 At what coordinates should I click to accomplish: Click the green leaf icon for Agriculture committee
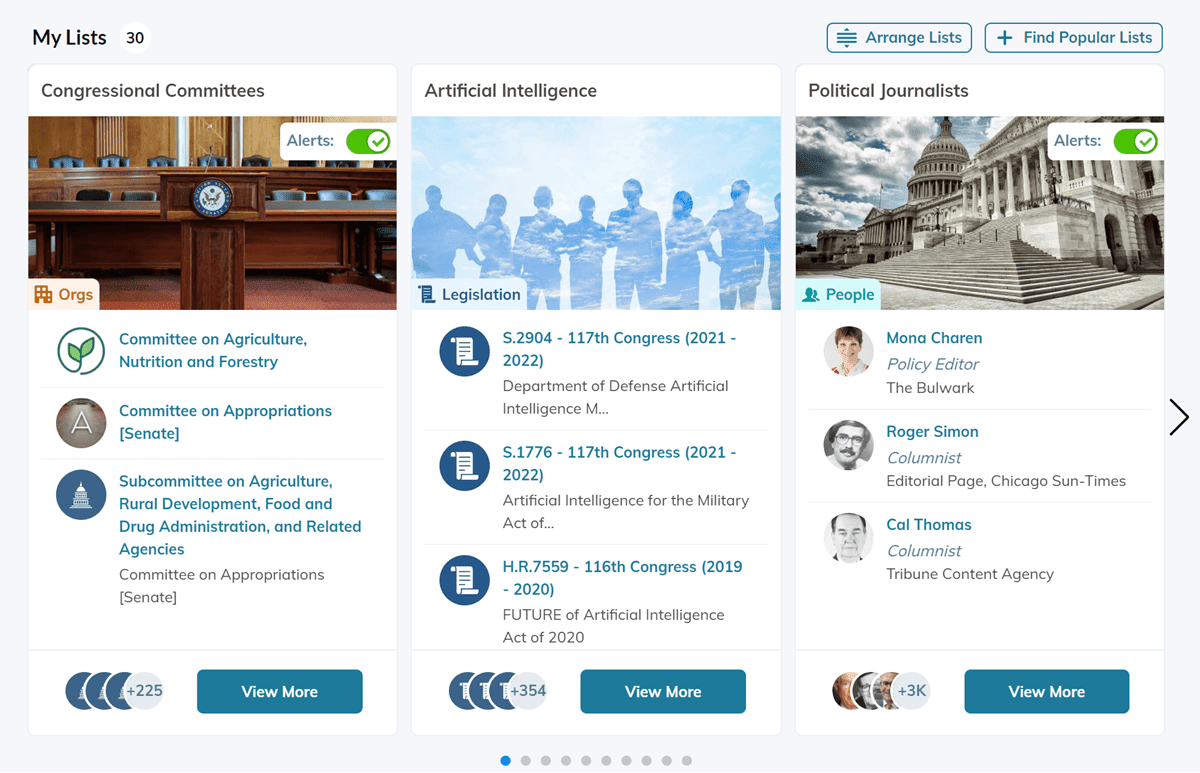81,351
